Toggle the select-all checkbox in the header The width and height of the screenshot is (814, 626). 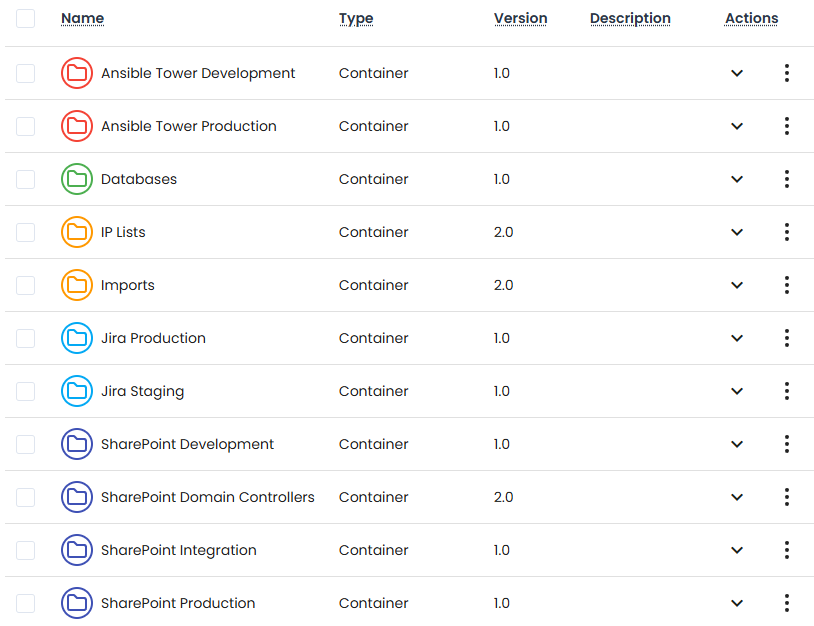(25, 18)
